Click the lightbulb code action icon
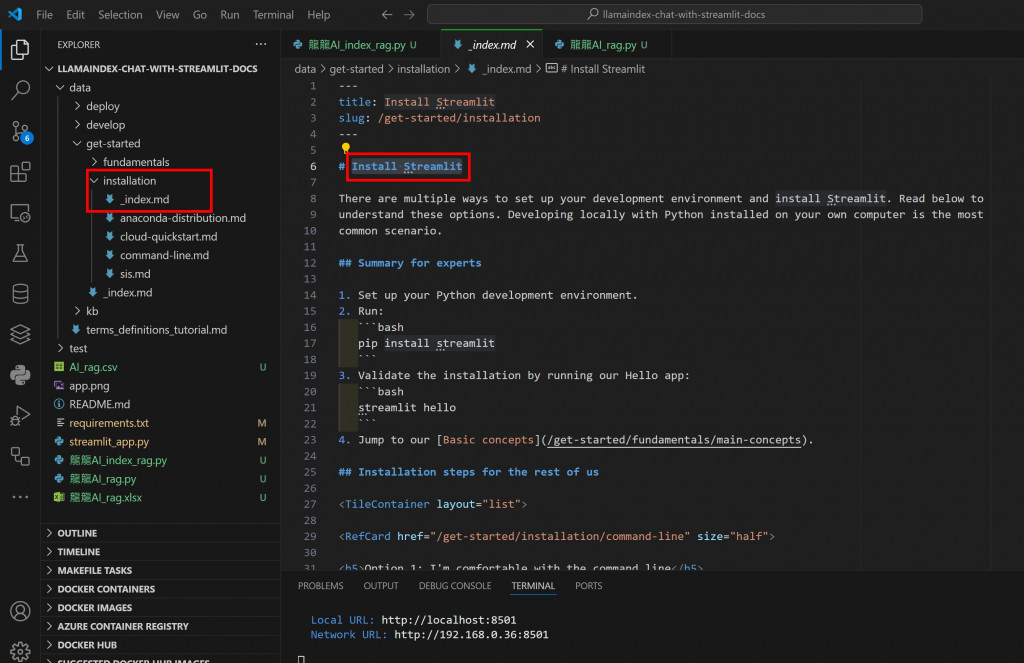Screen dimensions: 1024x663 [345, 148]
